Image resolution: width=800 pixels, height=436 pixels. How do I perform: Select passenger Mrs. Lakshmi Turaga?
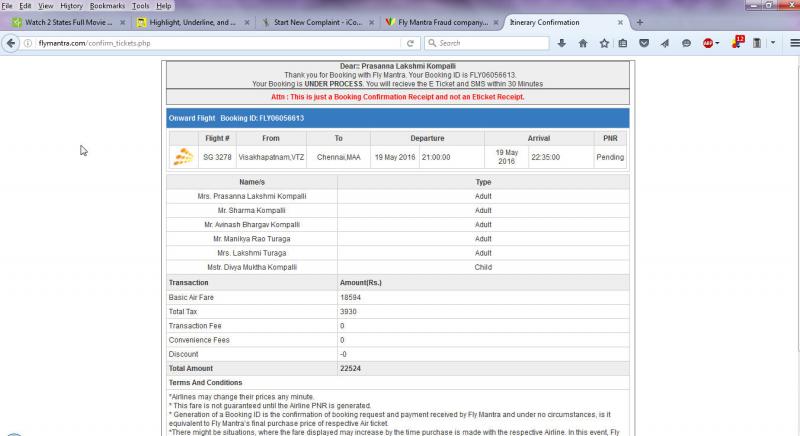pyautogui.click(x=252, y=253)
